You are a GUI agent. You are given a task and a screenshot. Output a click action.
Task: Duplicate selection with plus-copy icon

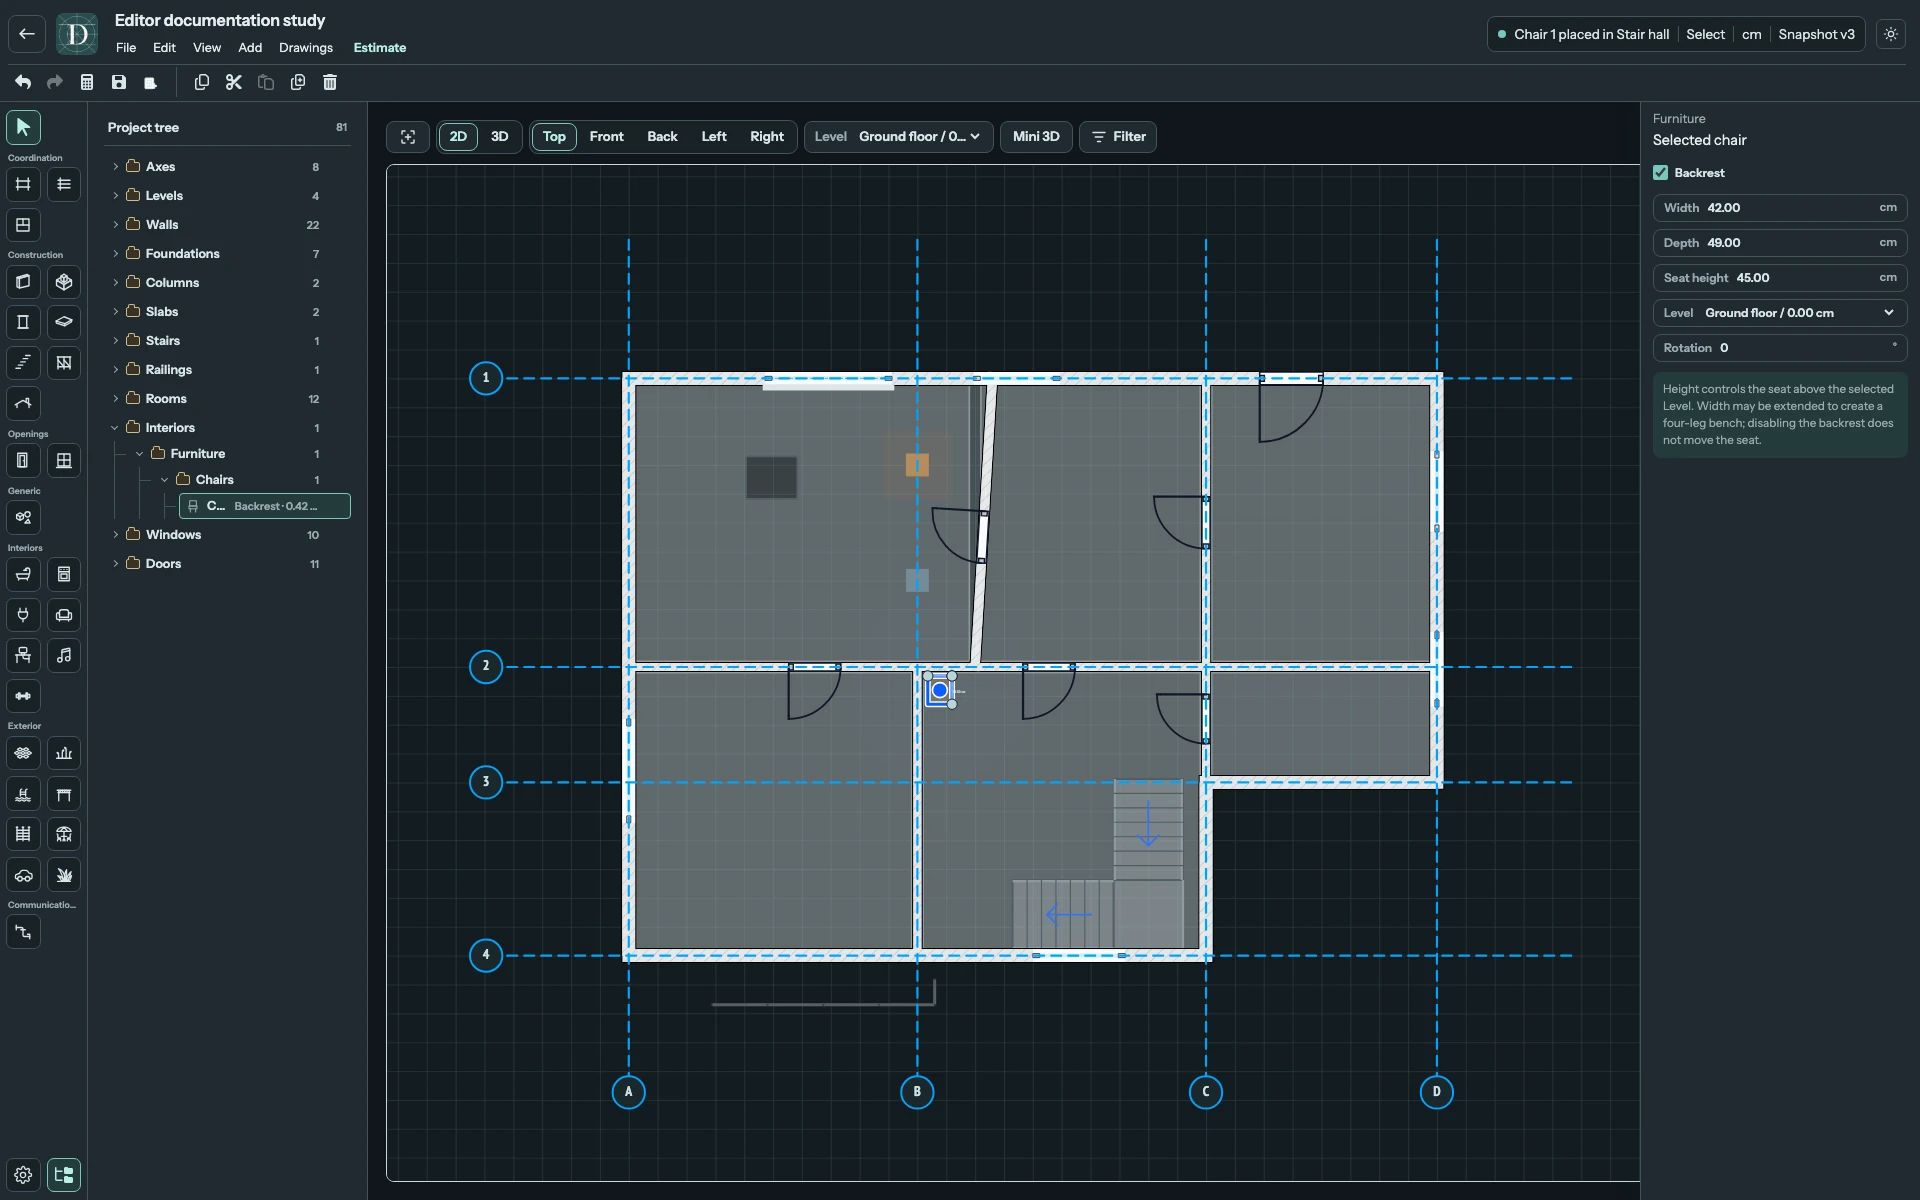pos(298,82)
